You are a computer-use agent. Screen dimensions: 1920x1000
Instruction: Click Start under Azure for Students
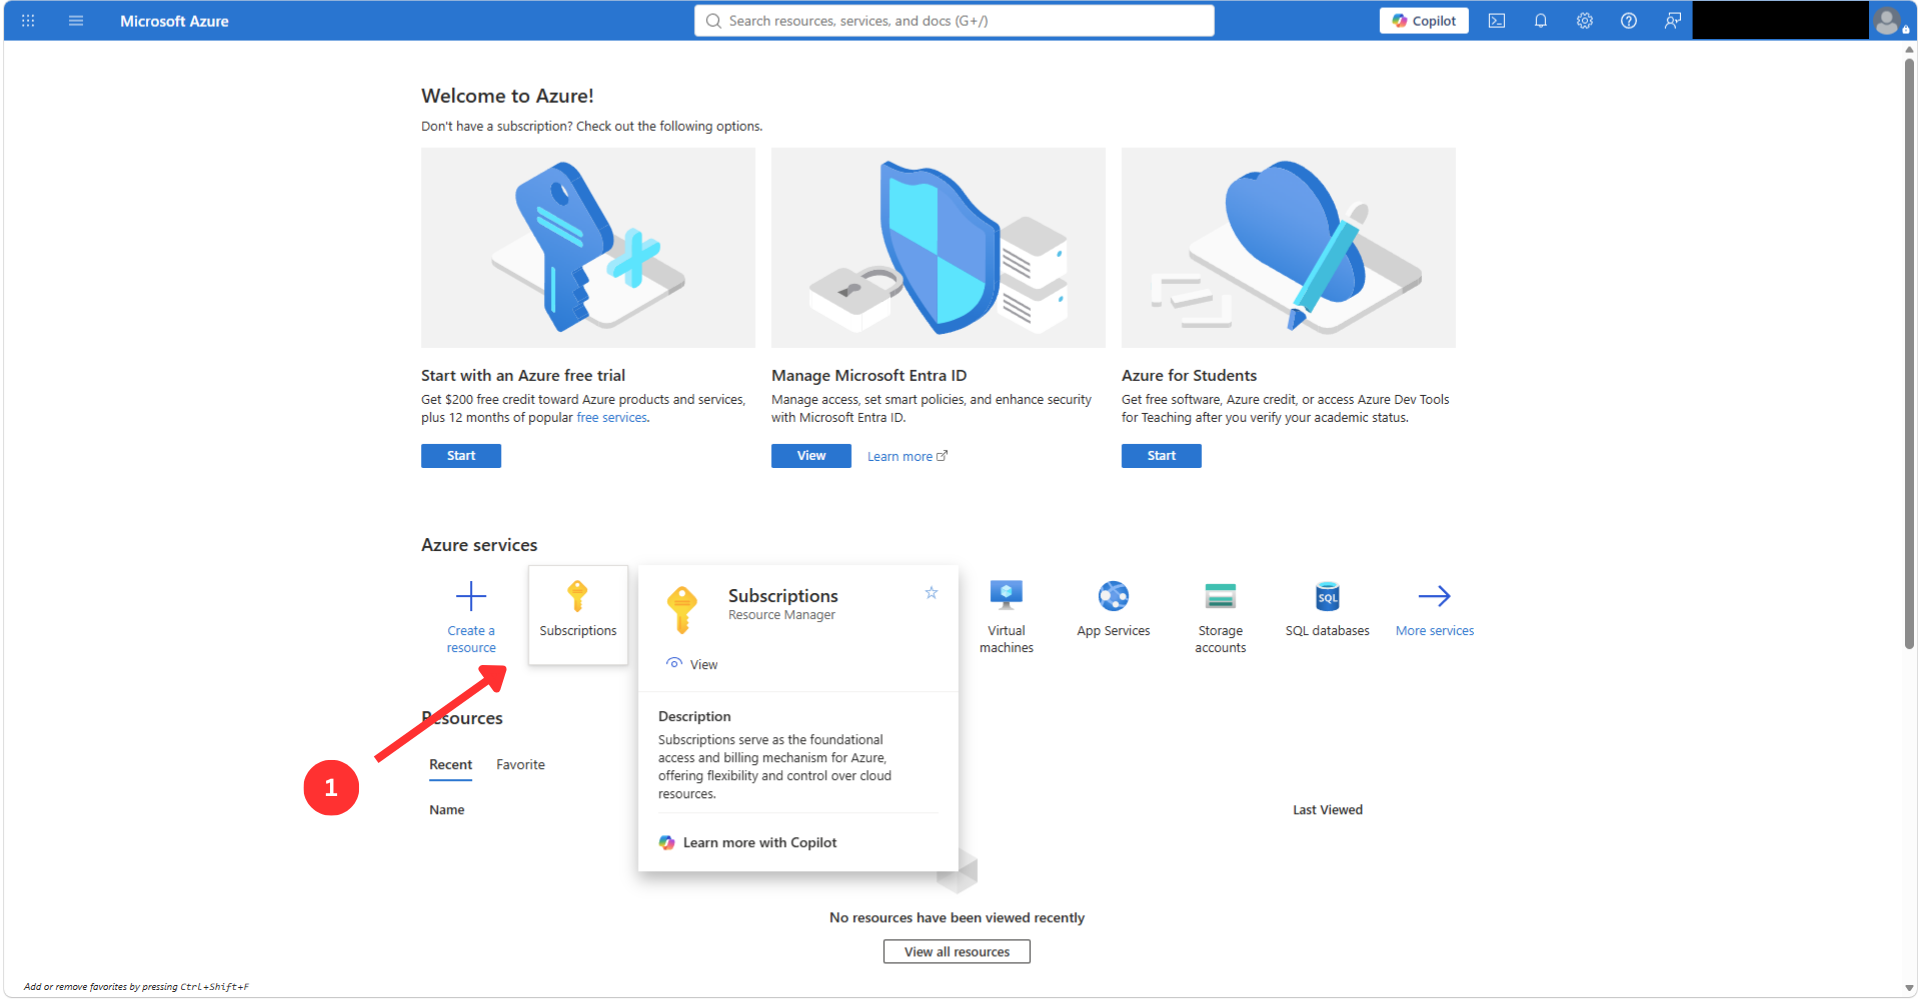1161,456
